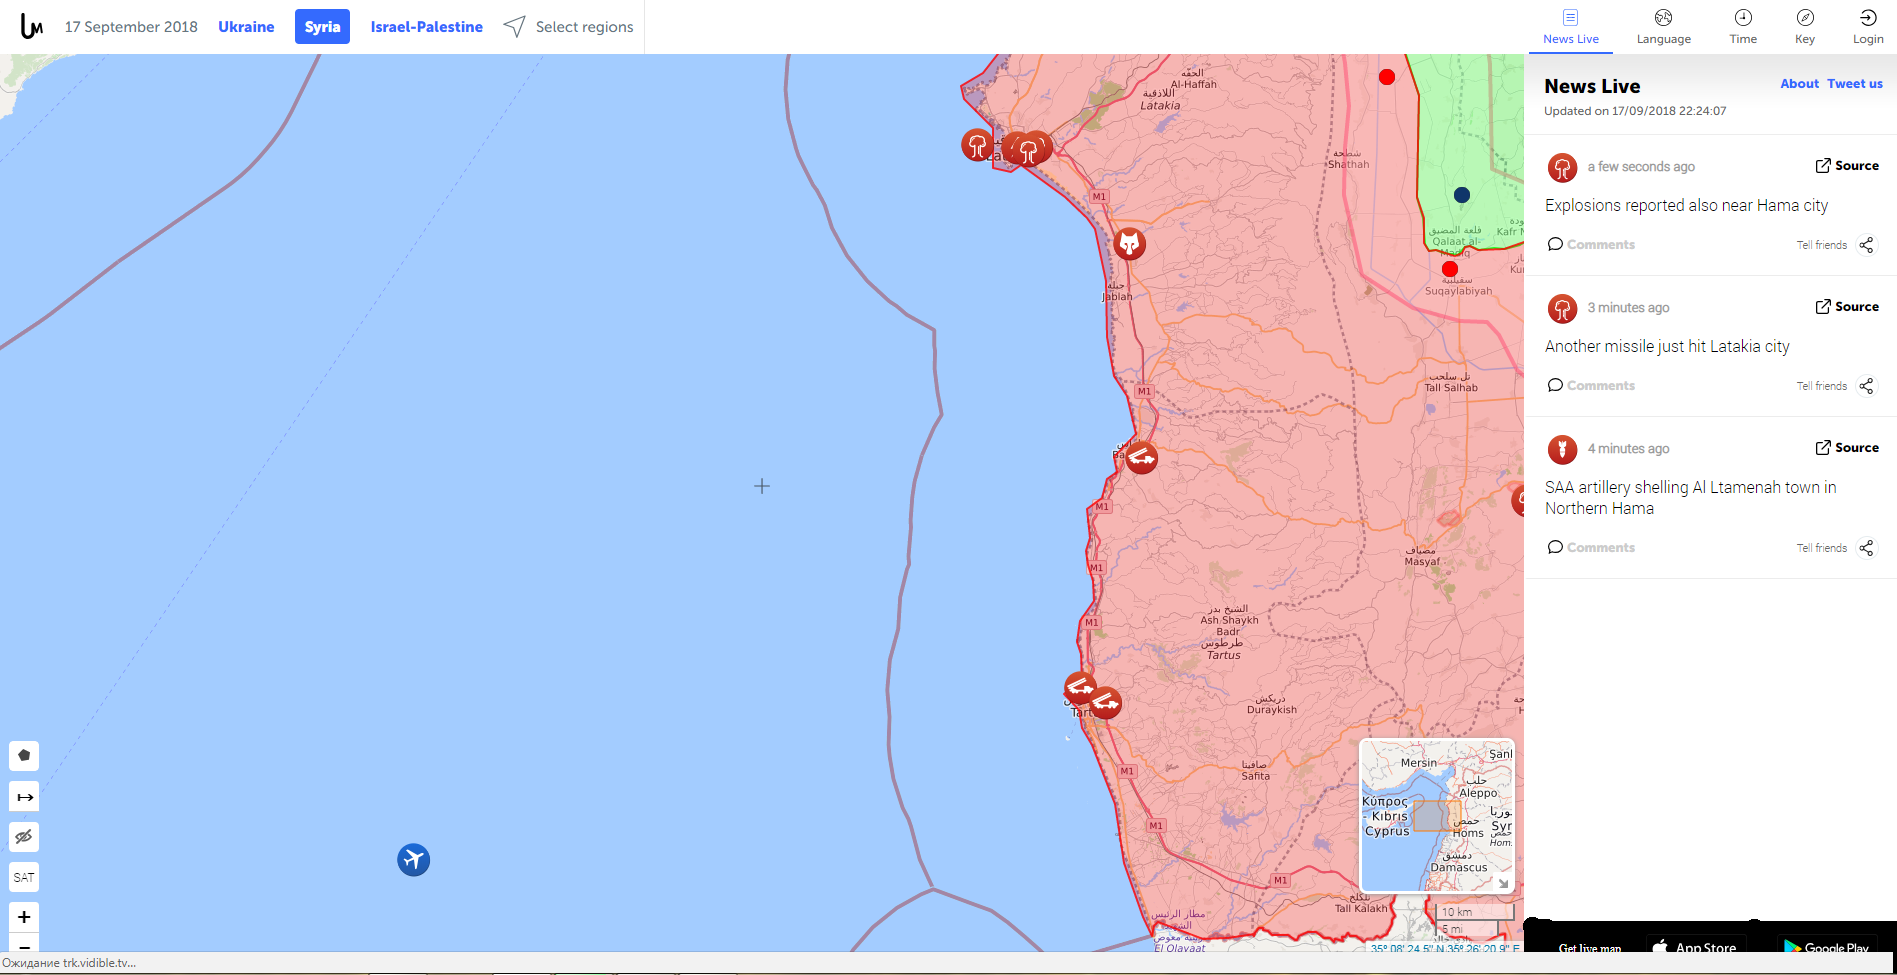The image size is (1897, 975).
Task: Open Source for Al Ltamenah shelling report
Action: pyautogui.click(x=1847, y=448)
